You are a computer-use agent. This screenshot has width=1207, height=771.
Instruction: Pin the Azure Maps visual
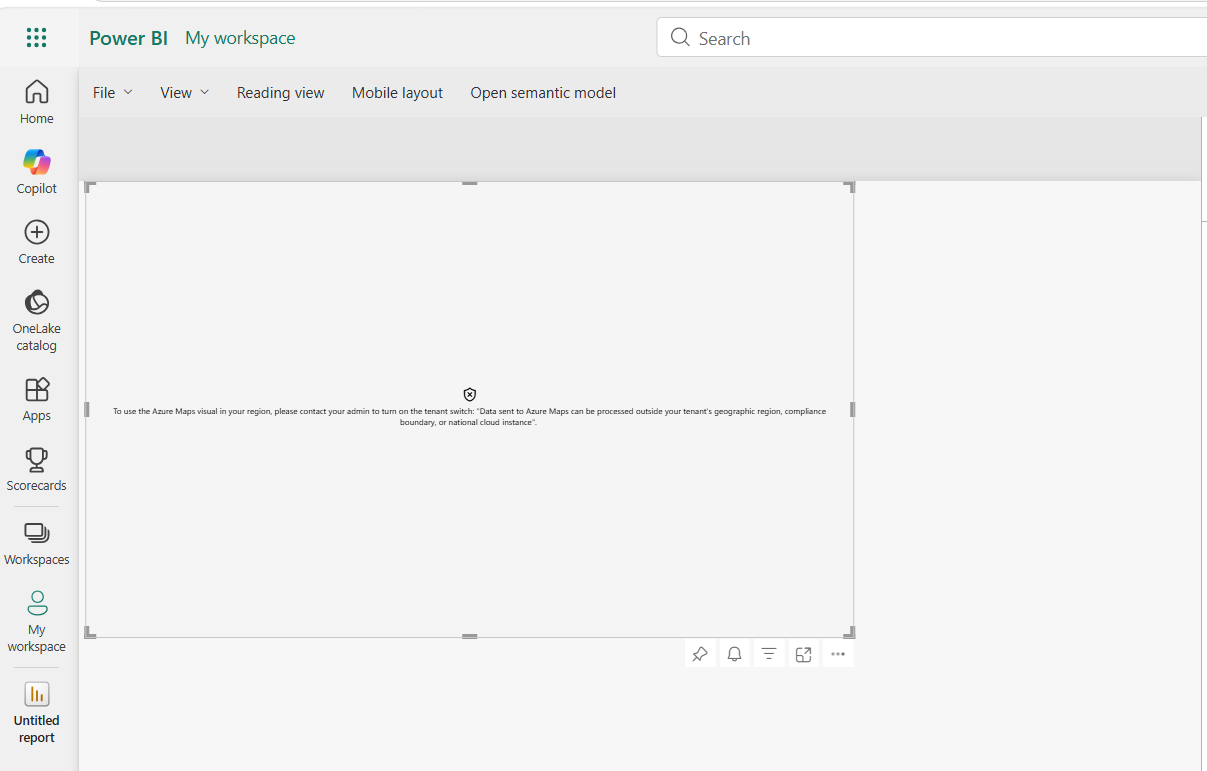(700, 654)
